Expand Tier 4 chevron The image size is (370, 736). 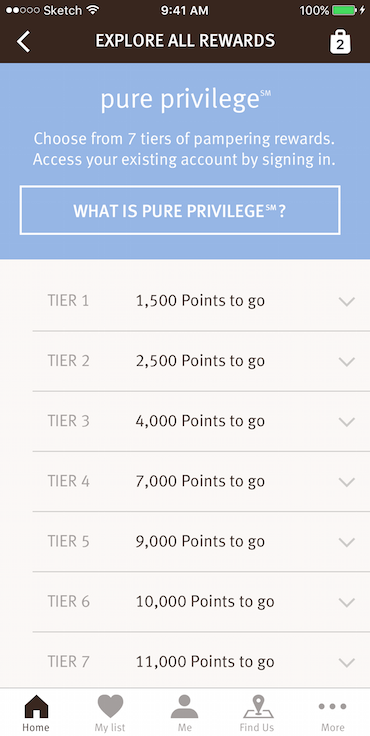pos(347,482)
